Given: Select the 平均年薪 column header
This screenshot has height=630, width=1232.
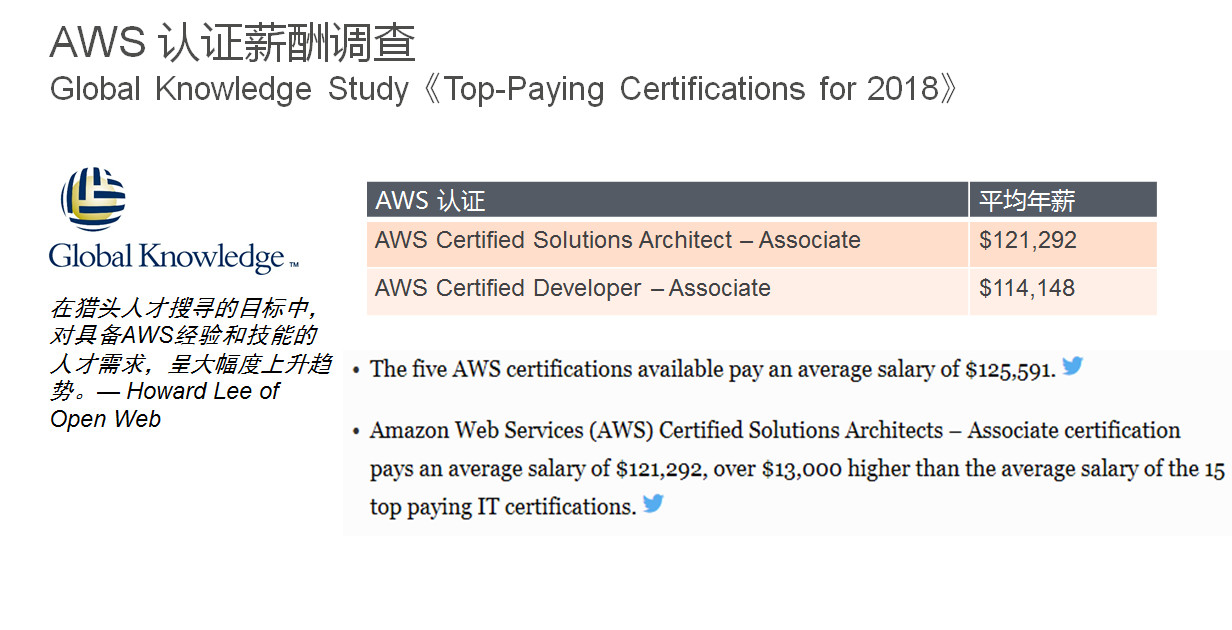Looking at the screenshot, I should (x=1063, y=200).
